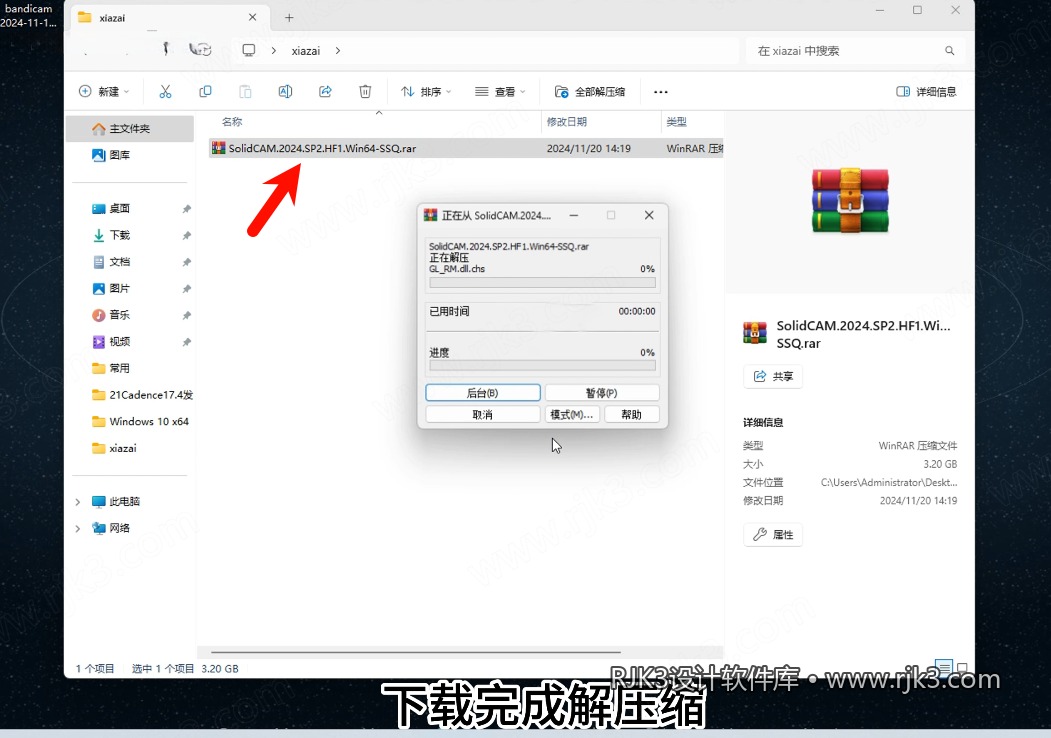Viewport: 1051px width, 738px height.
Task: Expand the 网络 tree node
Action: (78, 528)
